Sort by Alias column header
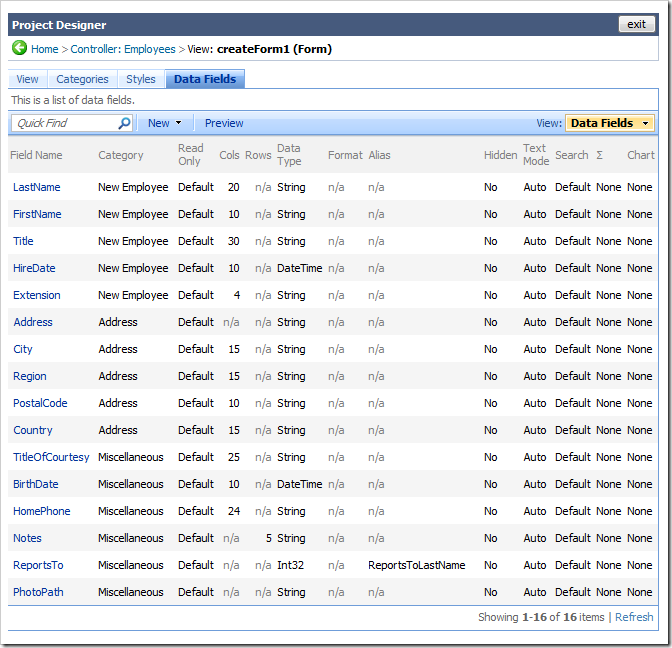672x648 pixels. click(x=379, y=155)
